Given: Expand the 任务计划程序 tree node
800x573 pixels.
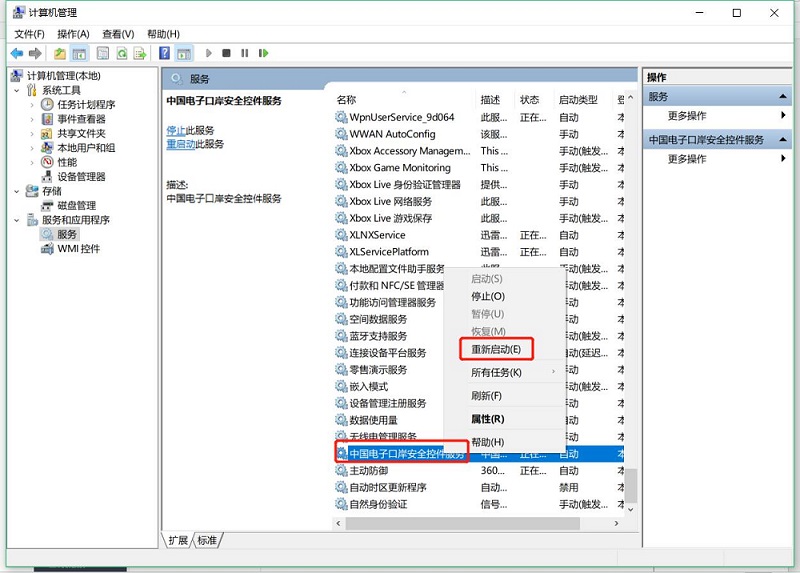Looking at the screenshot, I should pyautogui.click(x=32, y=105).
